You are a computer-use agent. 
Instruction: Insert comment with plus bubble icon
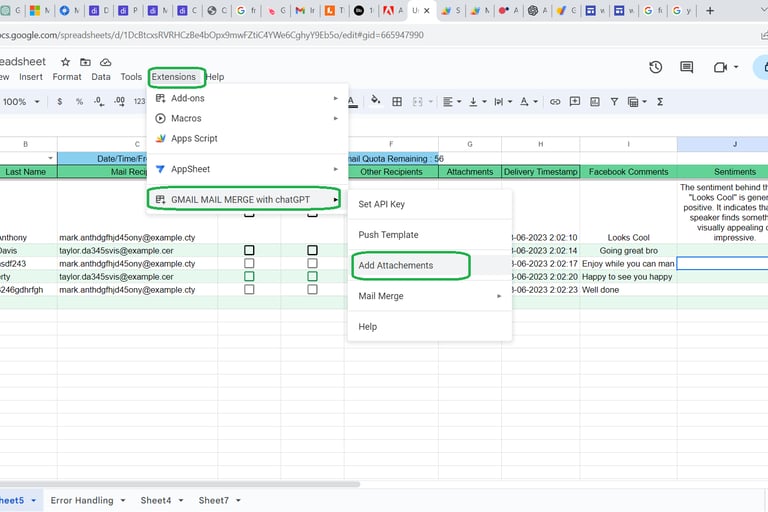(575, 102)
